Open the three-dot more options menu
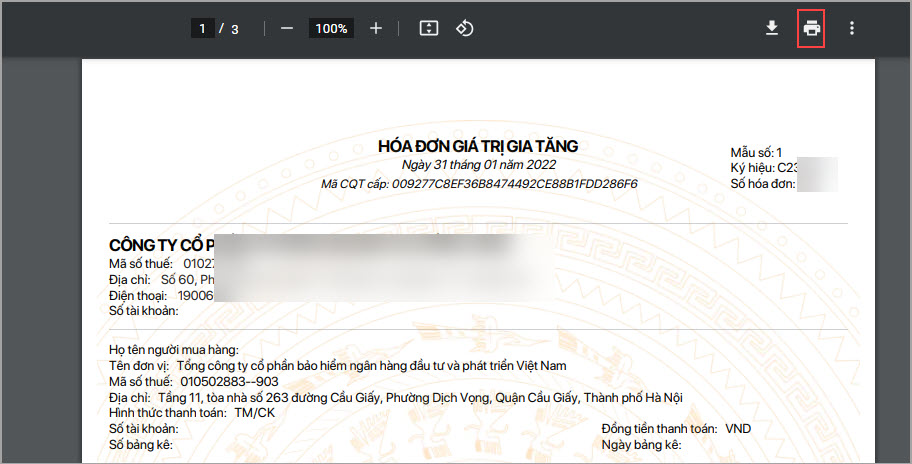The height and width of the screenshot is (464, 912). click(x=852, y=28)
